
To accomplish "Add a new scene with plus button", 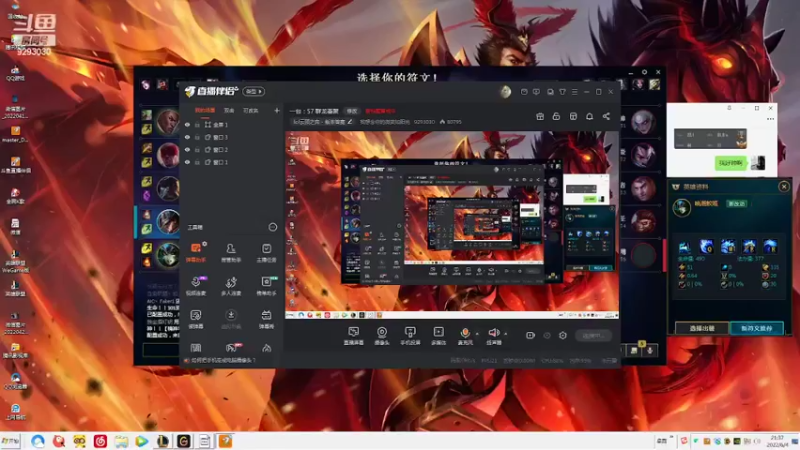I will (277, 110).
